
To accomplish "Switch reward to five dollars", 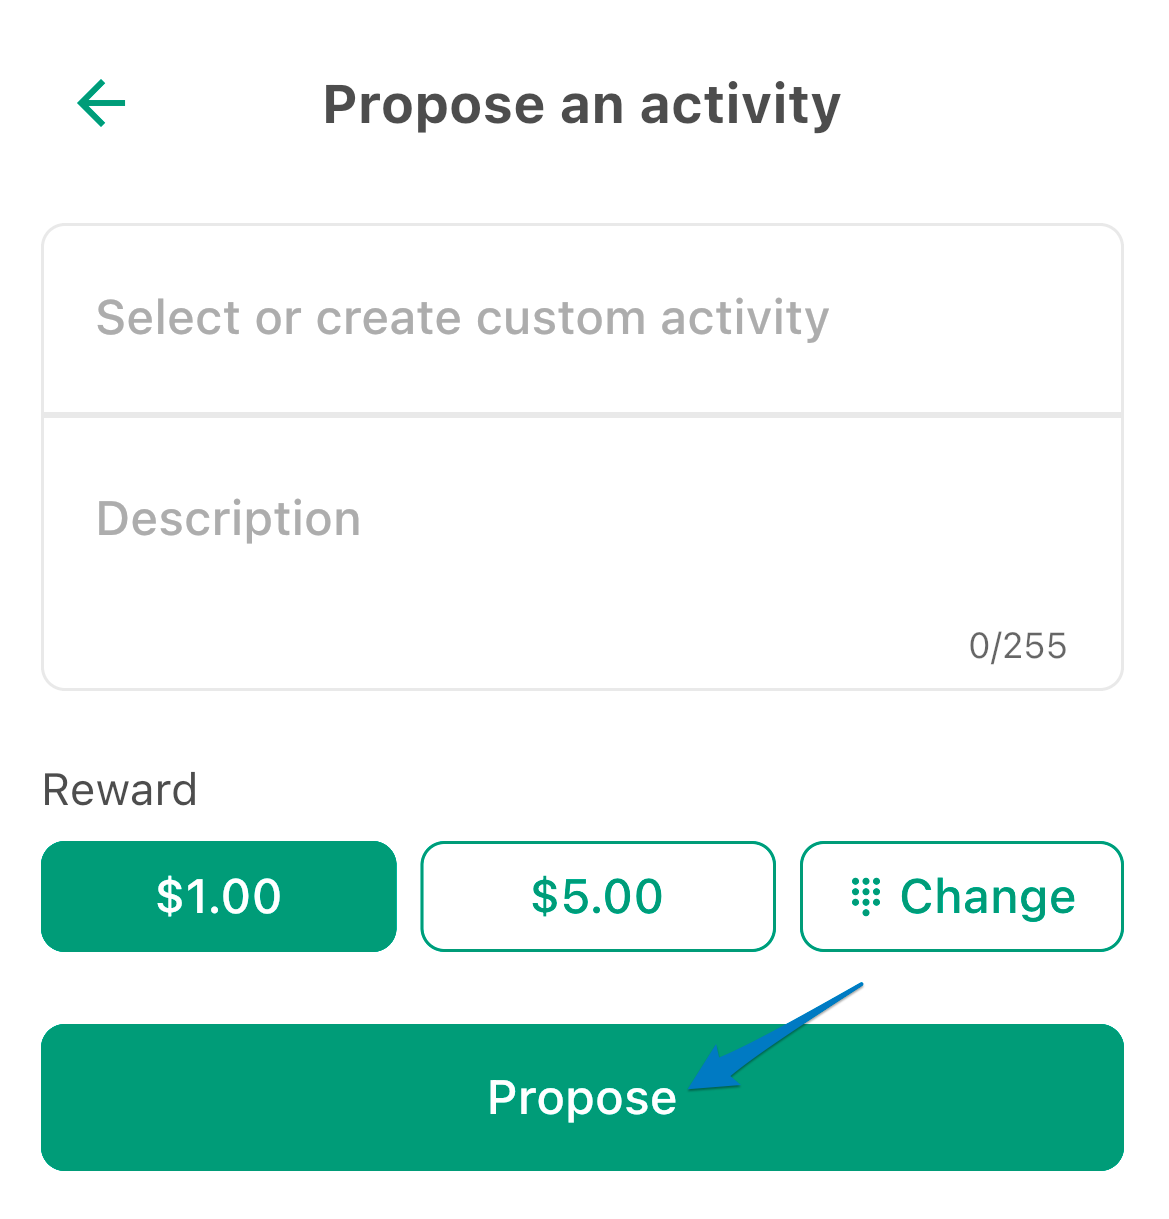I will pyautogui.click(x=598, y=896).
